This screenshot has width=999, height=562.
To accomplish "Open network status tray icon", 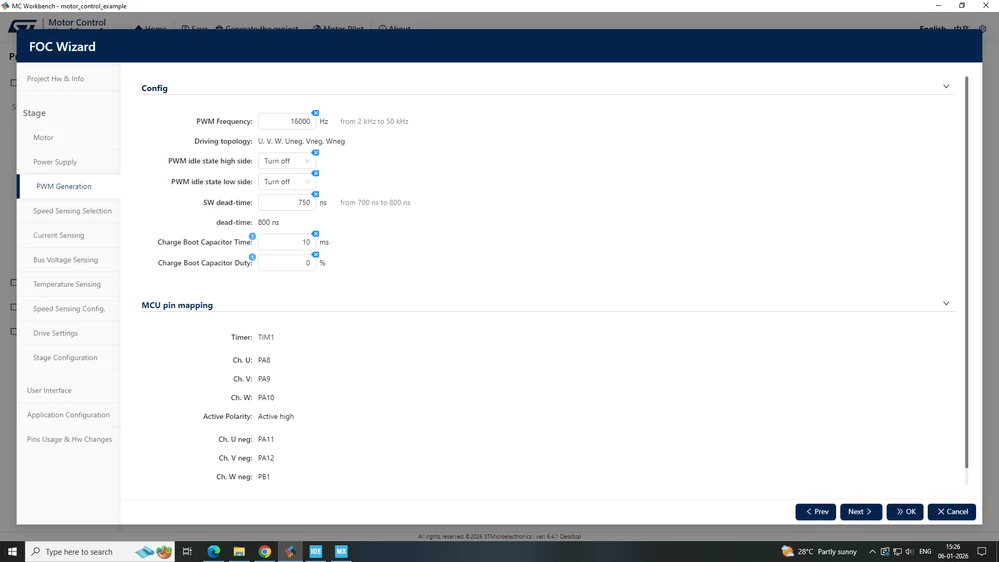I will pyautogui.click(x=897, y=551).
